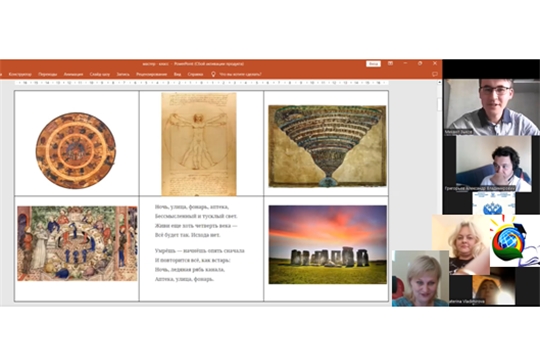Select the dim video tile labeled Vladistova

coord(494,287)
